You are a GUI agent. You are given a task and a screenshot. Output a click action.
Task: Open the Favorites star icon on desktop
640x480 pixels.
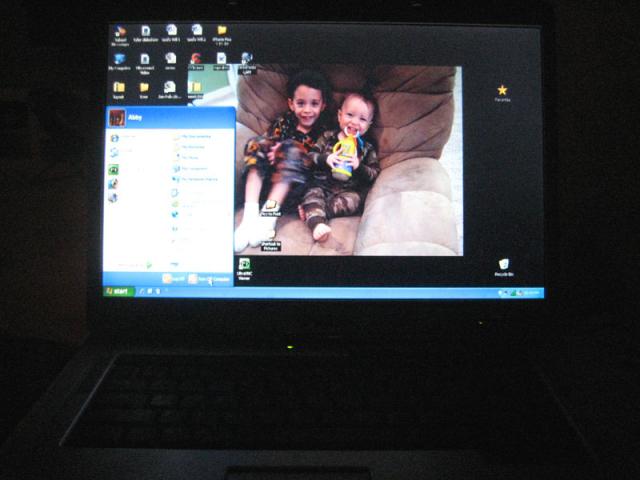click(502, 91)
